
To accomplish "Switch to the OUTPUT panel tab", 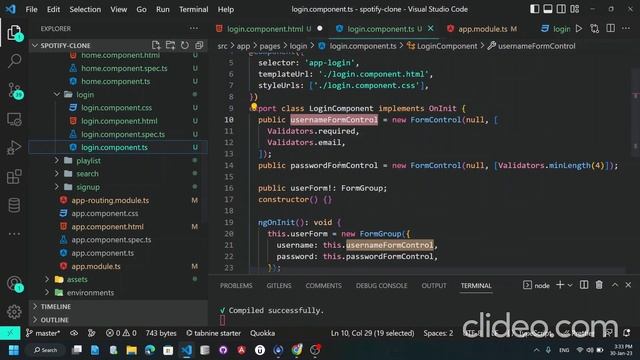I will pos(434,285).
